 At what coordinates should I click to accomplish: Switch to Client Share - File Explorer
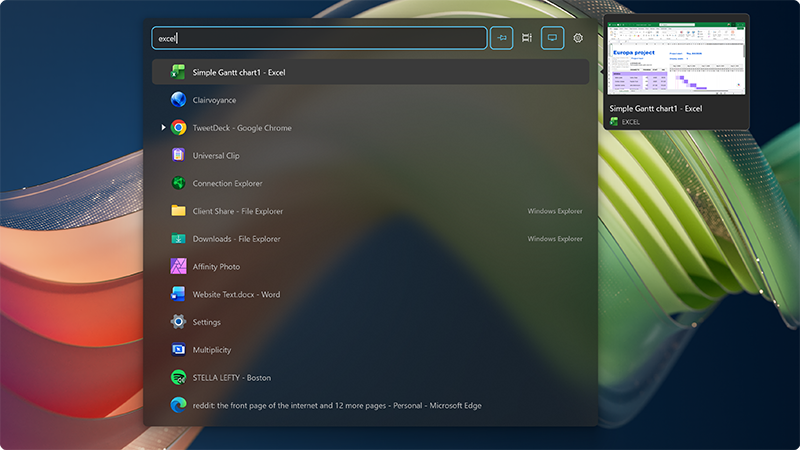click(370, 211)
